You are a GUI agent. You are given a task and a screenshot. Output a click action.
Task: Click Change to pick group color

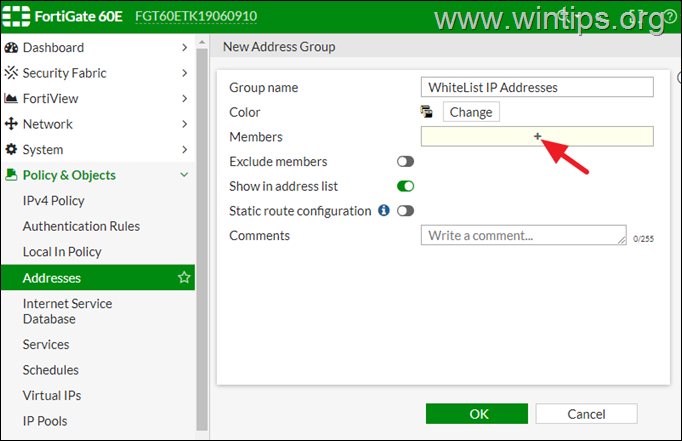click(470, 112)
